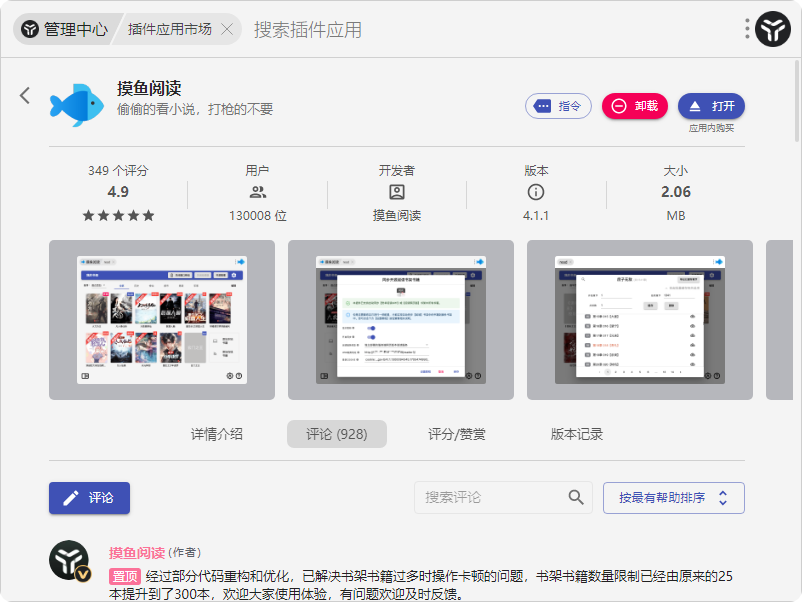Switch to the 评分/赞赏 tab
This screenshot has width=802, height=602.
click(457, 434)
